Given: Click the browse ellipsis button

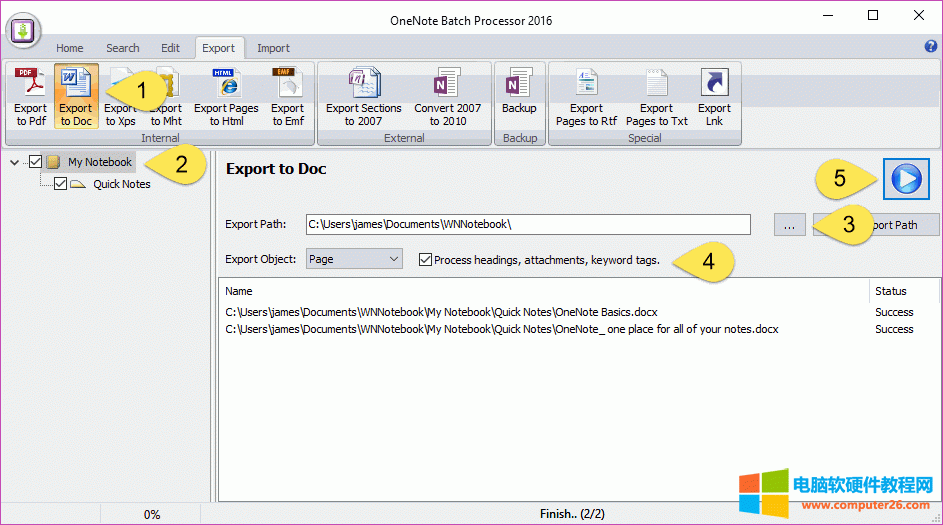Looking at the screenshot, I should tap(788, 225).
